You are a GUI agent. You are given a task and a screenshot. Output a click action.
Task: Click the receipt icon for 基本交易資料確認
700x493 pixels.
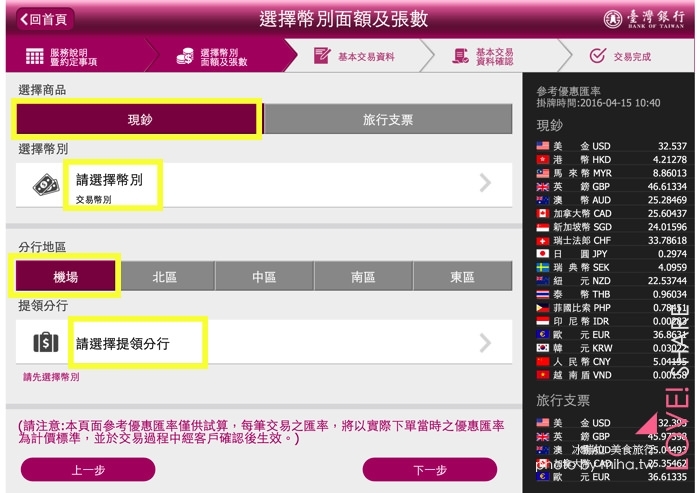(460, 56)
